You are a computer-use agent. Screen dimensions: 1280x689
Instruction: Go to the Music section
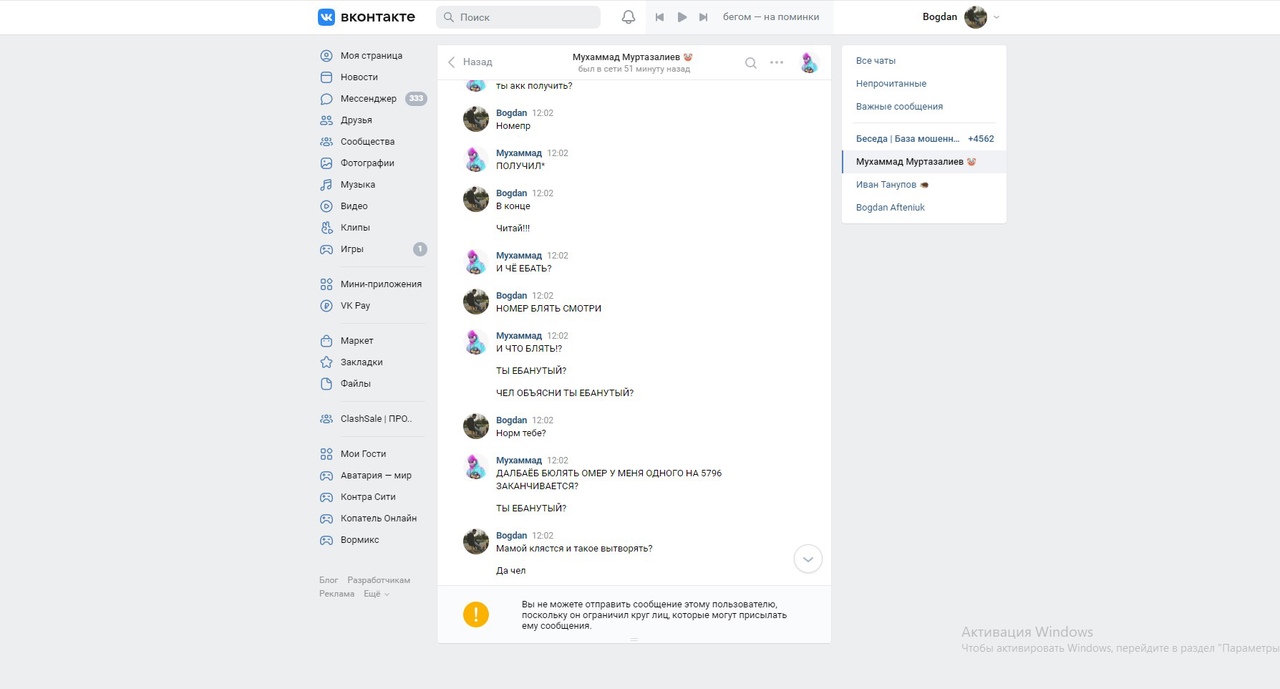pos(357,185)
